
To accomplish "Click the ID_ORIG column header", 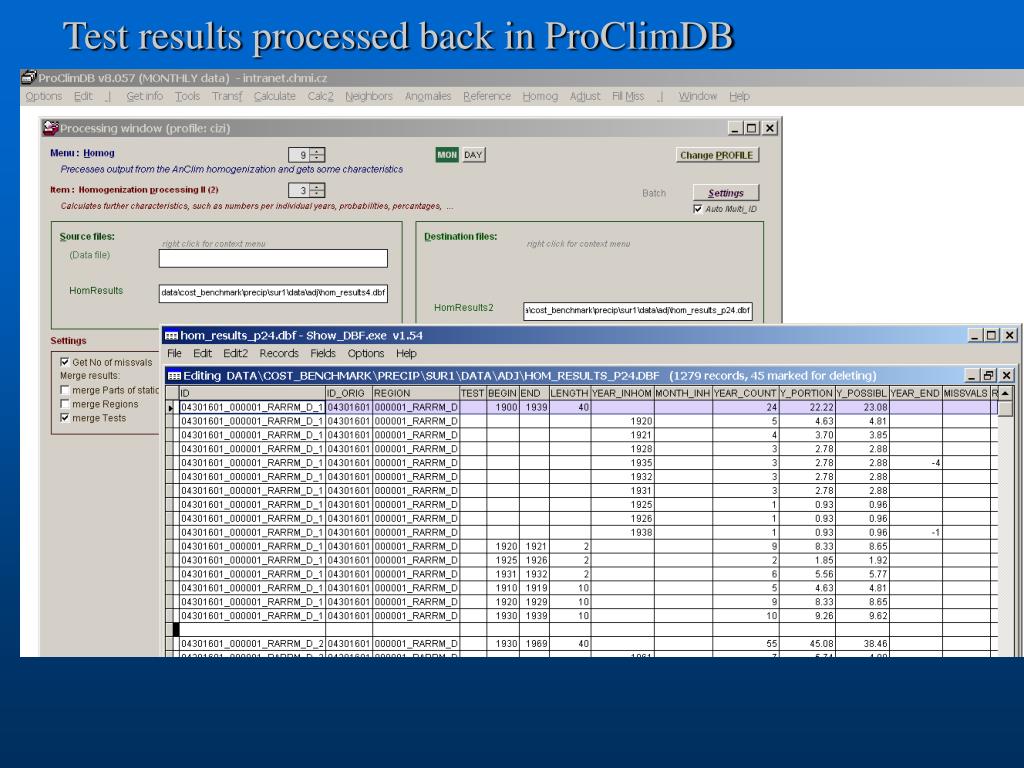I will click(349, 393).
